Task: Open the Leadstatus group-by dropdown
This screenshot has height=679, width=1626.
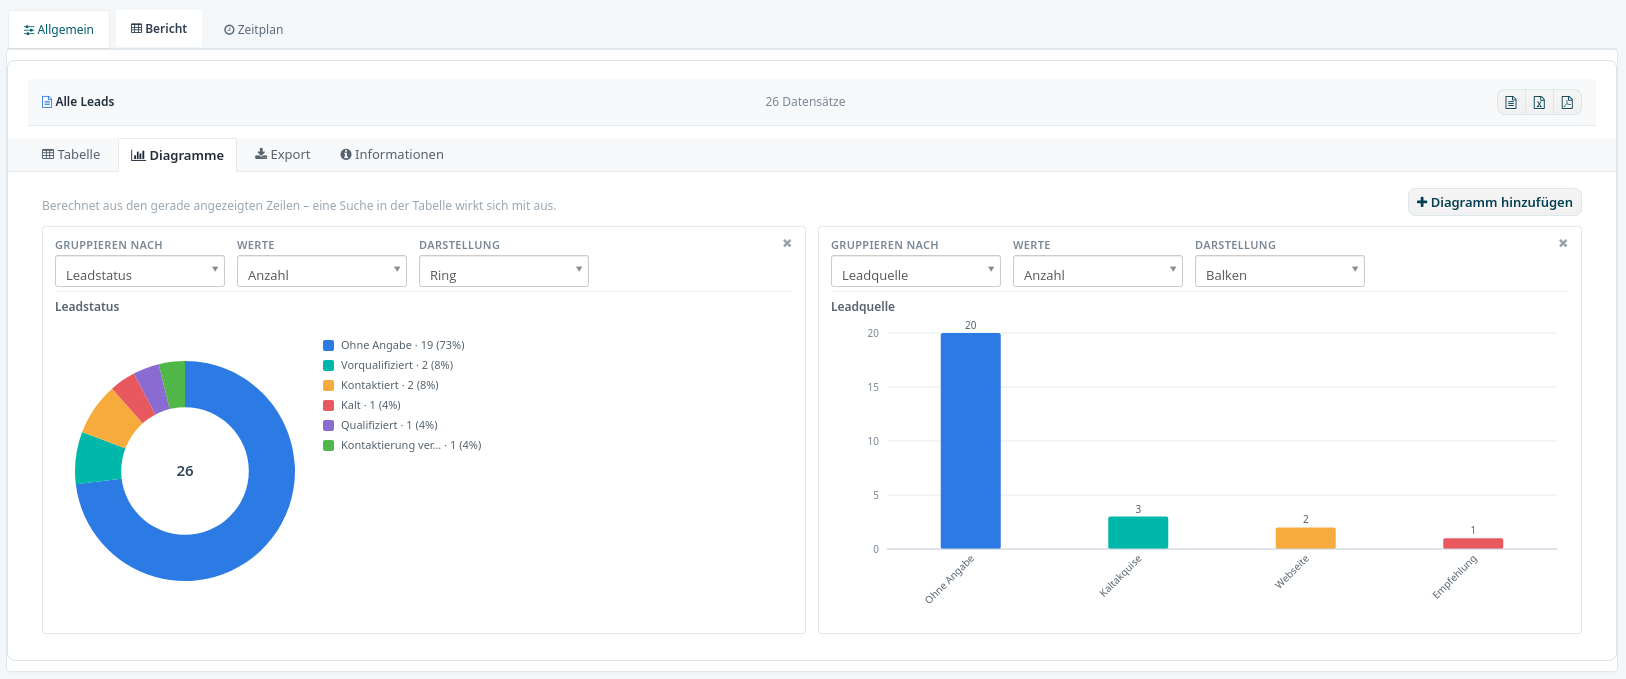Action: point(140,271)
